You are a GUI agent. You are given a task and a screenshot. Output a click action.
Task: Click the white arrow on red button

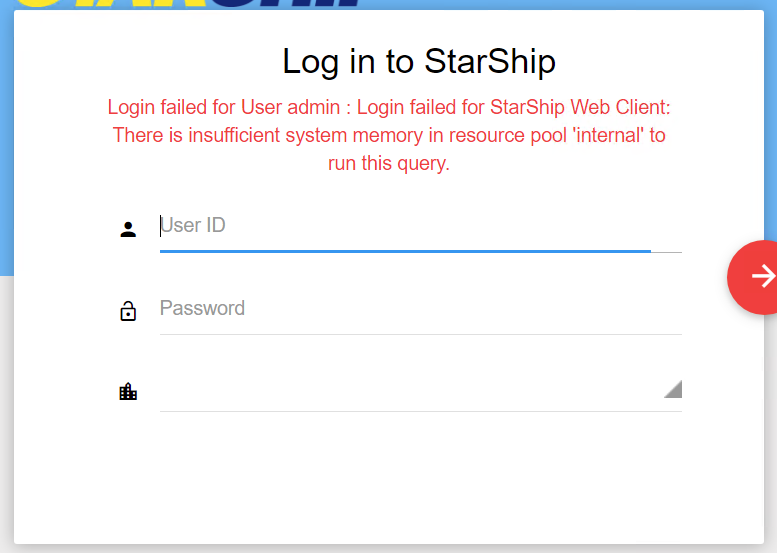pyautogui.click(x=764, y=276)
